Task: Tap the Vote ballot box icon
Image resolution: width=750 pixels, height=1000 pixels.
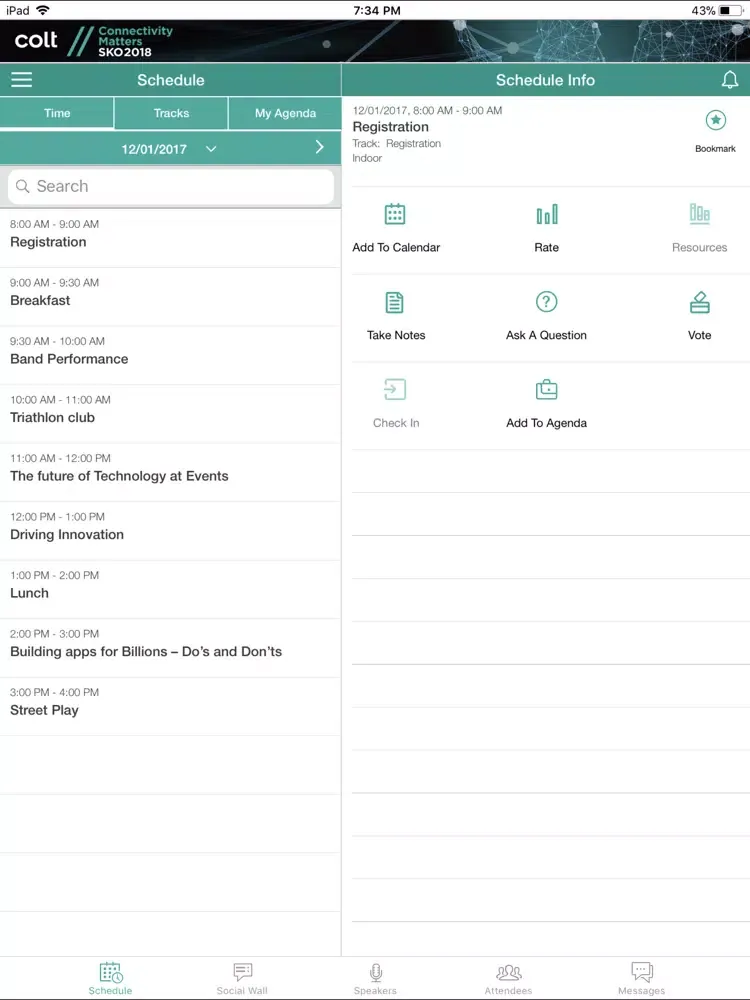Action: click(x=699, y=302)
